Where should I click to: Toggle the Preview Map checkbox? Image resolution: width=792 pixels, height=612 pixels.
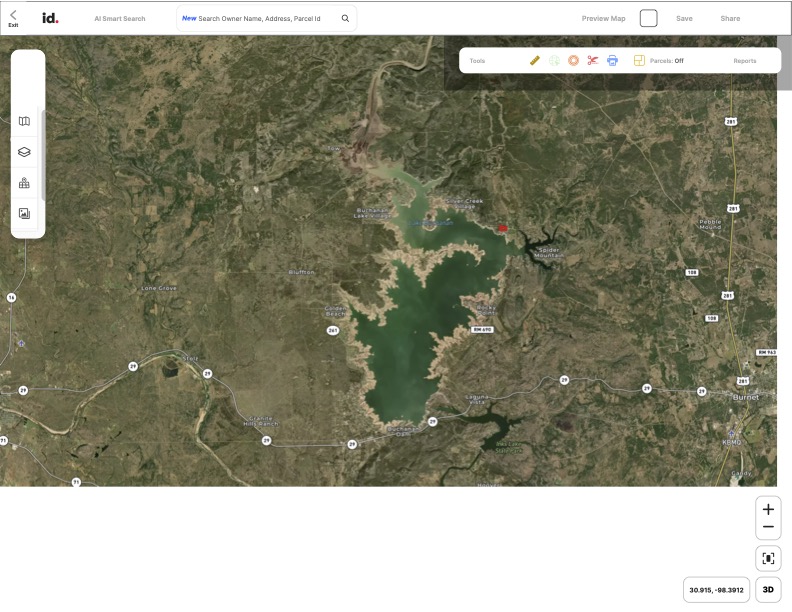[648, 18]
